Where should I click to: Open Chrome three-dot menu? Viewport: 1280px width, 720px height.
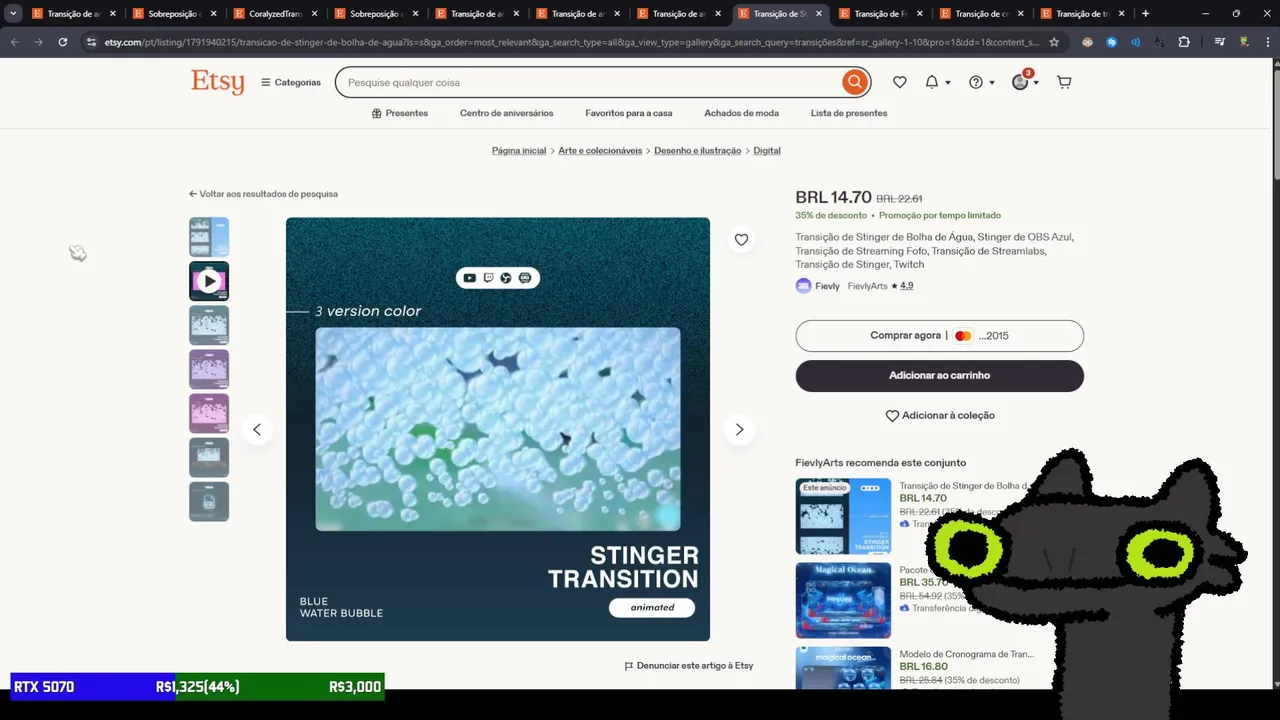click(x=1267, y=42)
